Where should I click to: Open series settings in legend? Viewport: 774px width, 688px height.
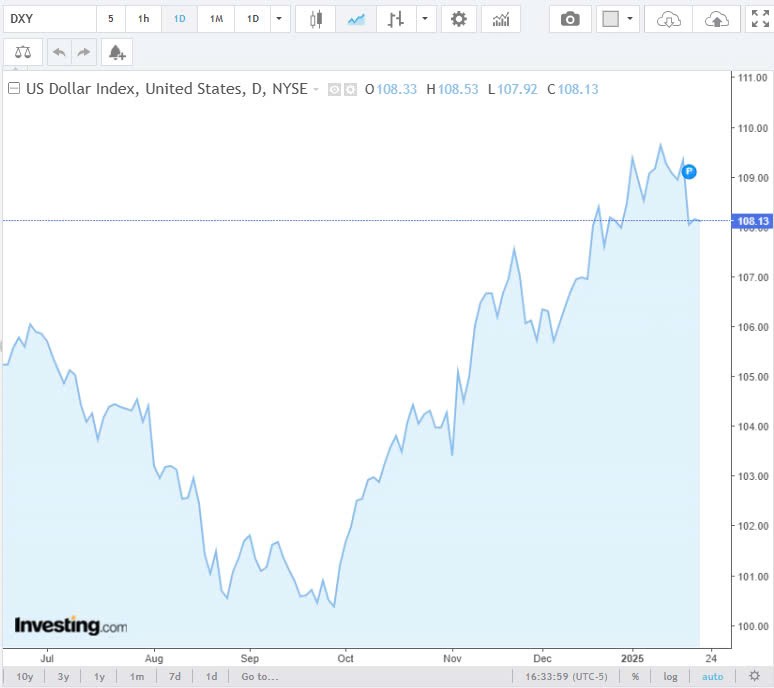[x=350, y=90]
